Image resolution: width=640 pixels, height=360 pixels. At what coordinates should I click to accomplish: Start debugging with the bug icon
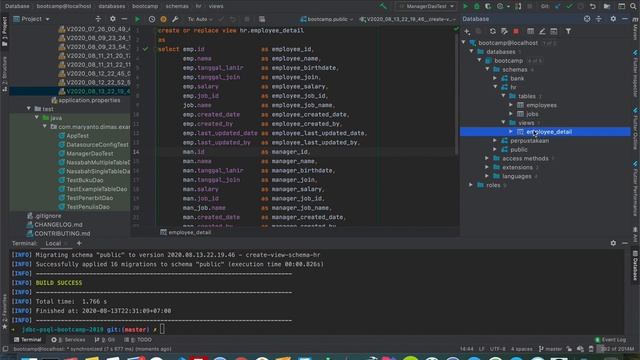(477, 6)
